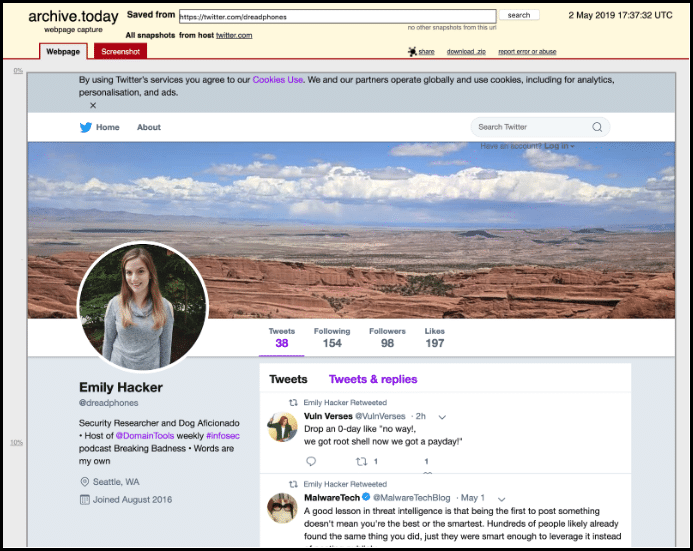The image size is (693, 551).
Task: Click the retweeted icon above MalwareTech tweet
Action: coord(293,484)
